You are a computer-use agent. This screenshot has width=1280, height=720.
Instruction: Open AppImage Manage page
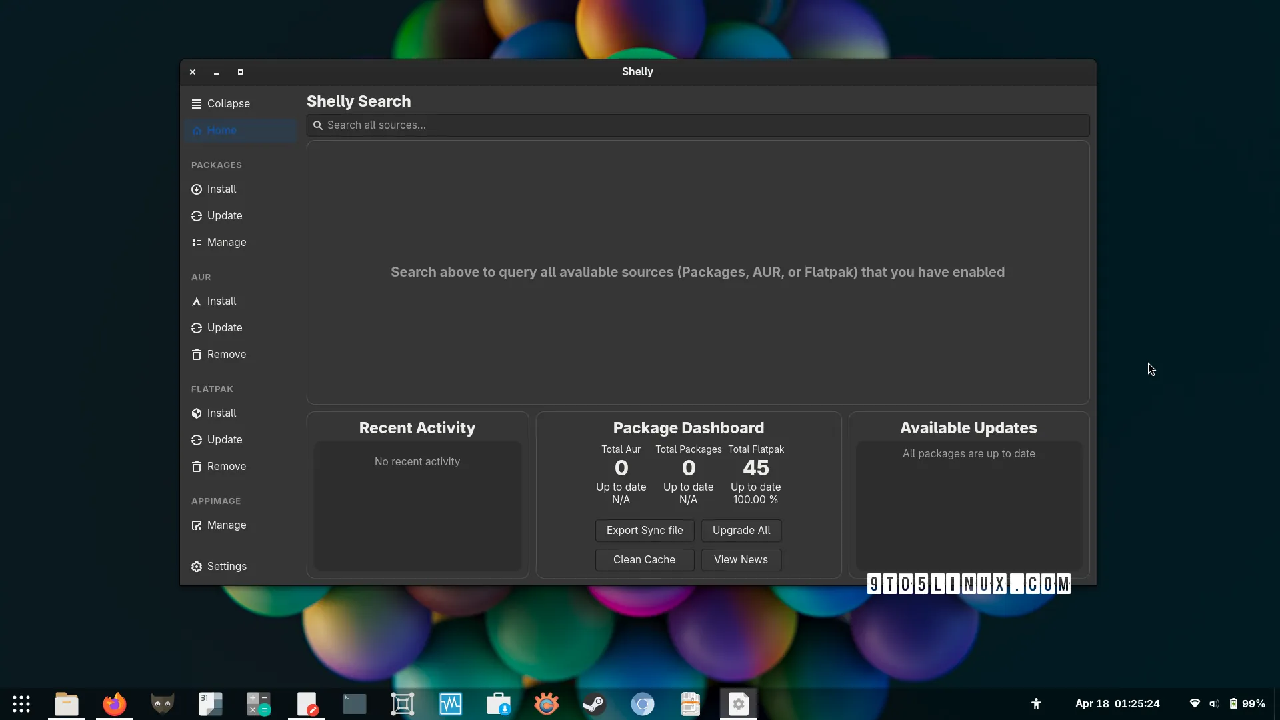click(225, 526)
